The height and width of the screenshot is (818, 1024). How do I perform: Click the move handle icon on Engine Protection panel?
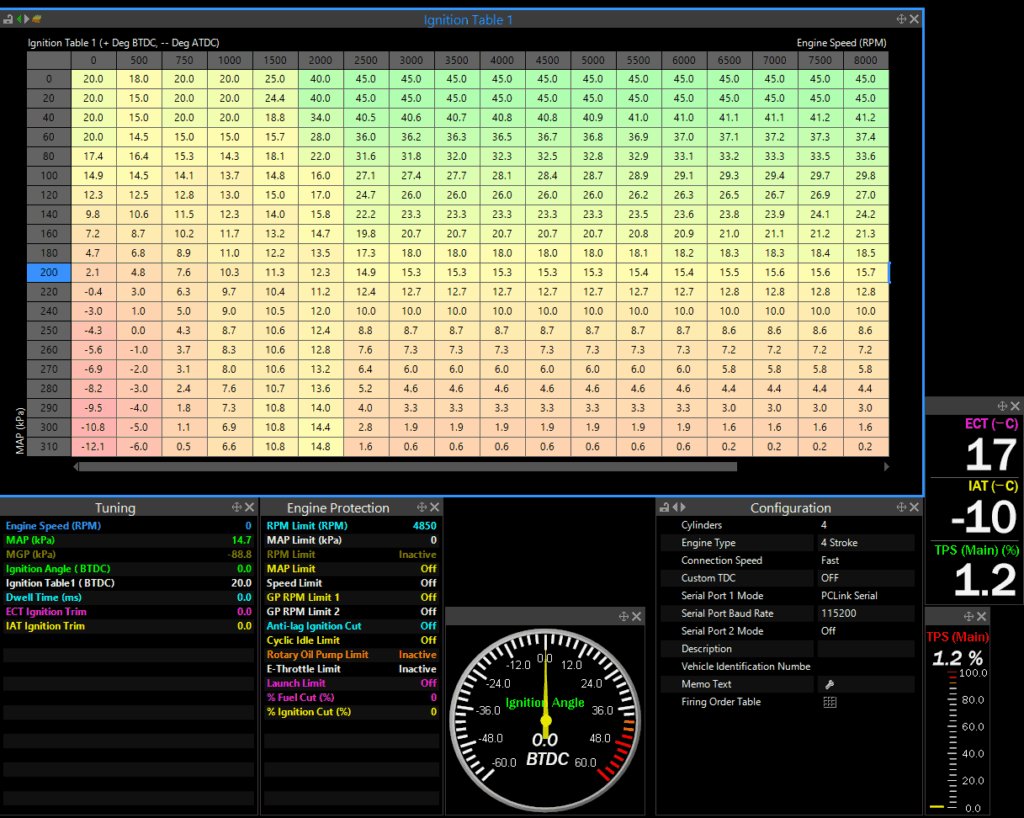[422, 508]
